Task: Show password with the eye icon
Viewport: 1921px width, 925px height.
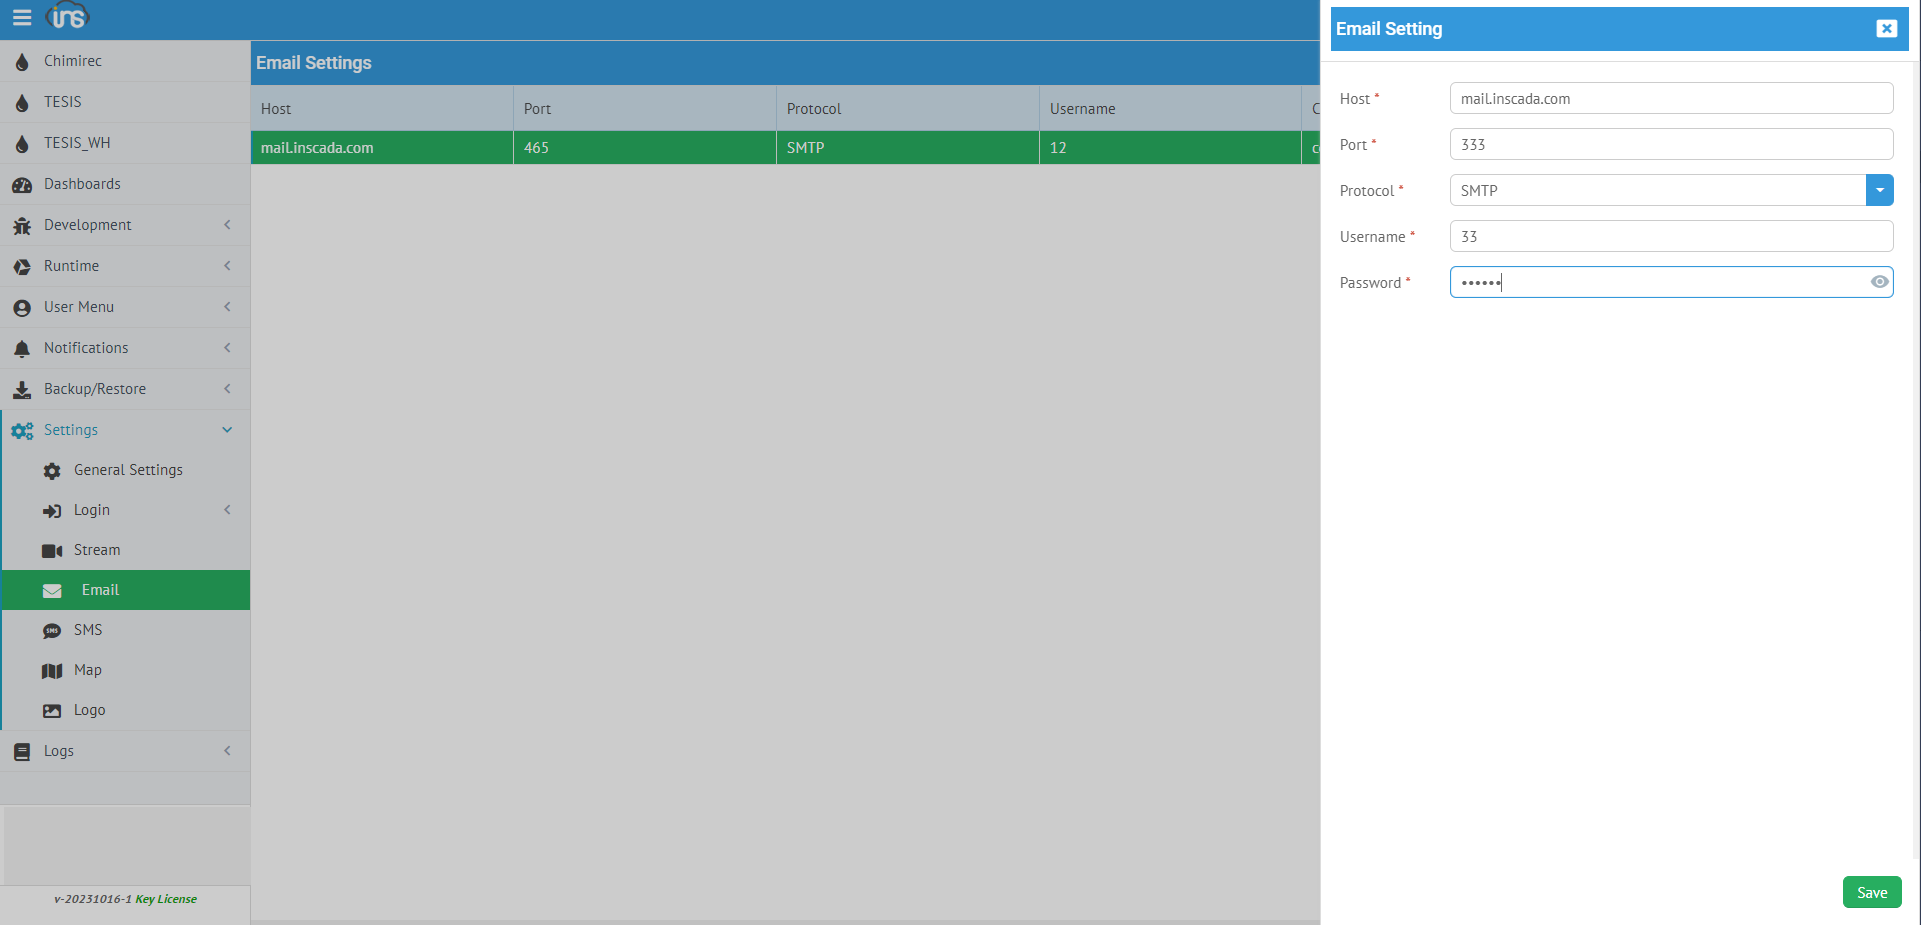Action: [x=1879, y=282]
